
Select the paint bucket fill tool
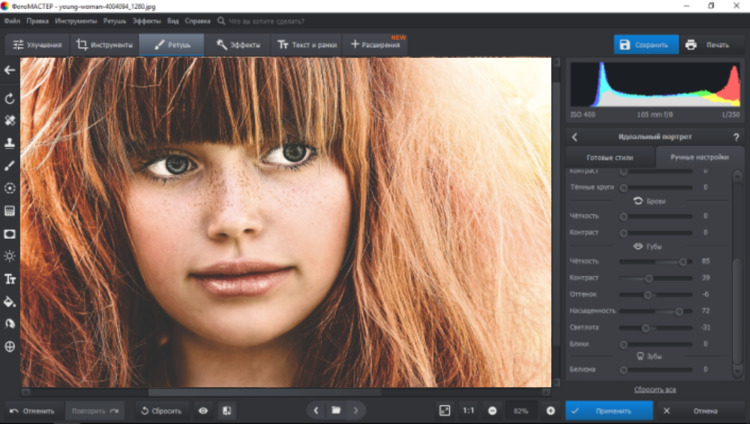click(10, 301)
